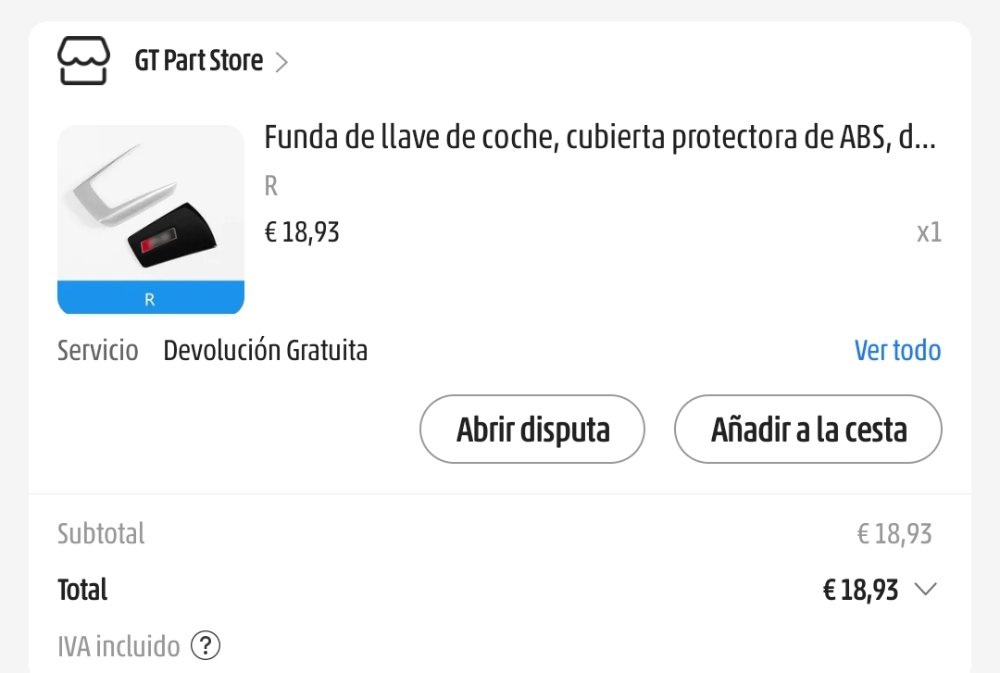Open the car key case product thumbnail
Screen dimensions: 1000x673
[151, 219]
